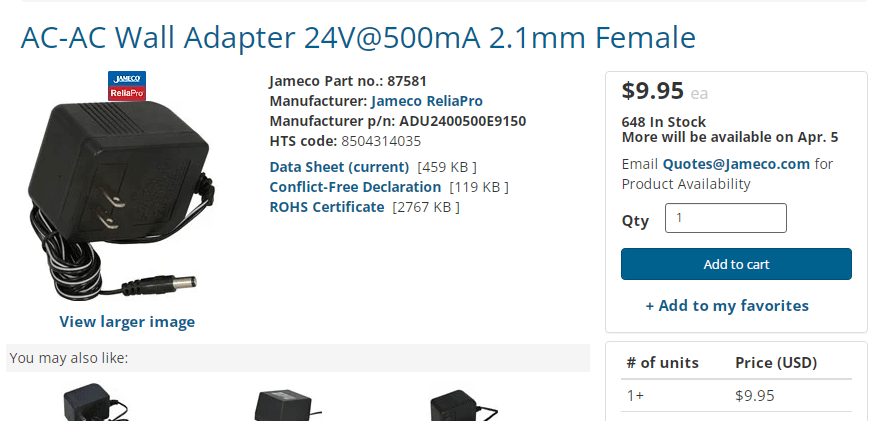Click View larger image link

[127, 321]
